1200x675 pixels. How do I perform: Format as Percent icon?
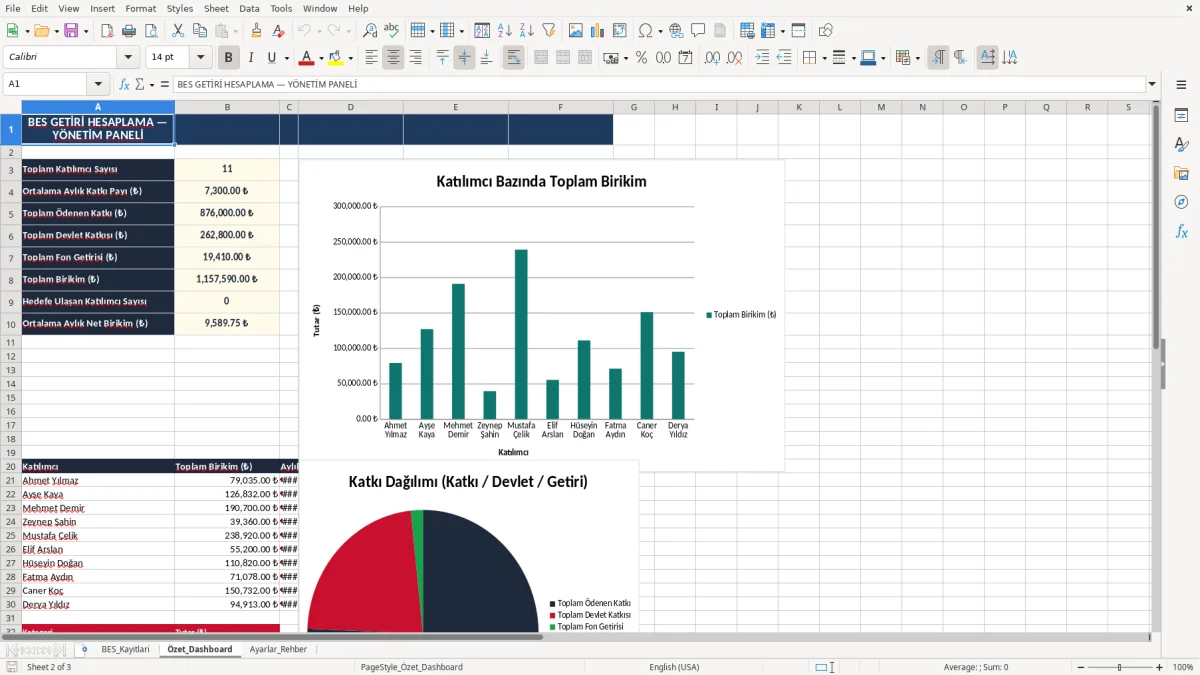pyautogui.click(x=641, y=58)
